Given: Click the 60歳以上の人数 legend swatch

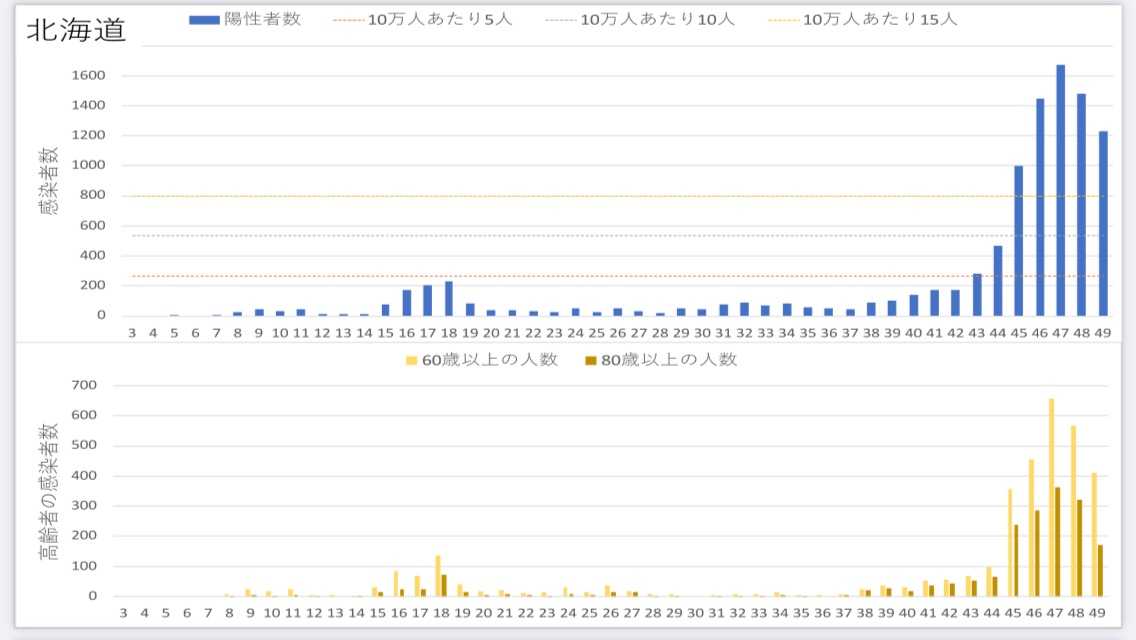Looking at the screenshot, I should pyautogui.click(x=411, y=360).
